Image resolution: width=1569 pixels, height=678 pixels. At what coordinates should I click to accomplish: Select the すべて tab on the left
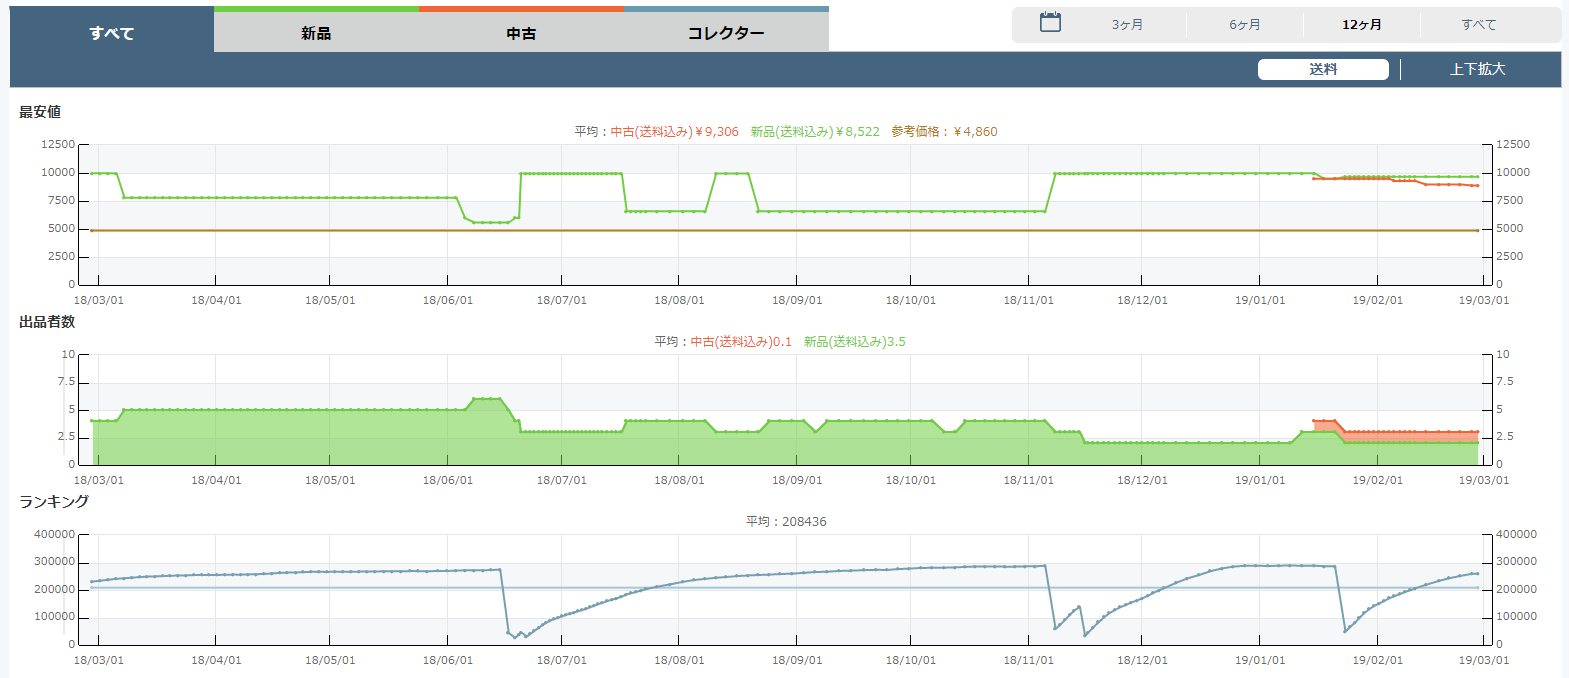[112, 33]
